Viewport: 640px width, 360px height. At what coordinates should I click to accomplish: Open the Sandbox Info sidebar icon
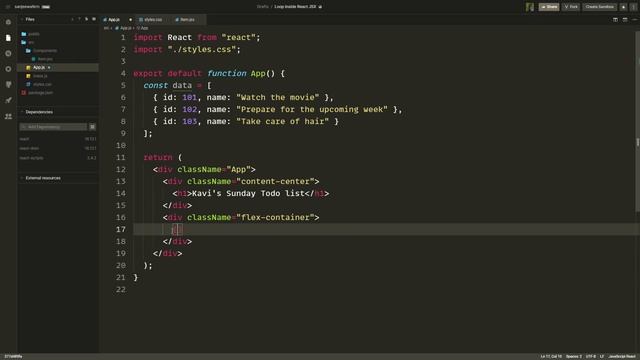pyautogui.click(x=8, y=22)
